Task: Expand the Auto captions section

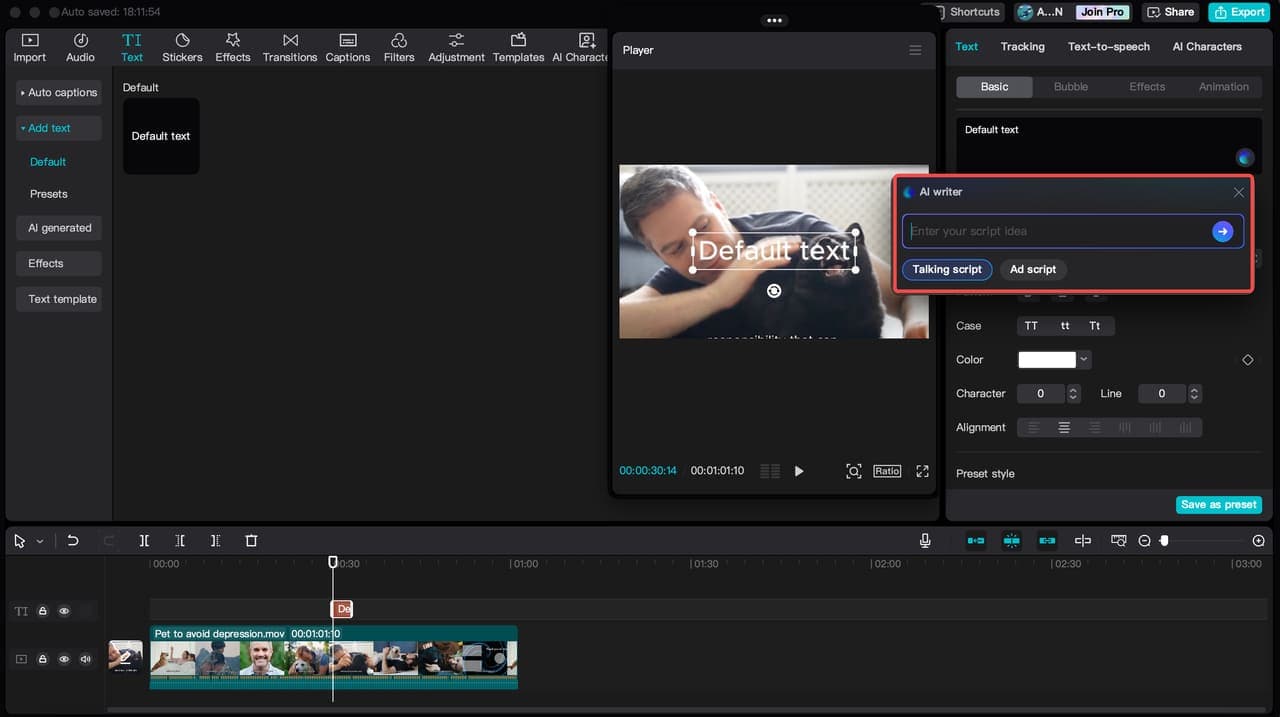Action: tap(59, 92)
